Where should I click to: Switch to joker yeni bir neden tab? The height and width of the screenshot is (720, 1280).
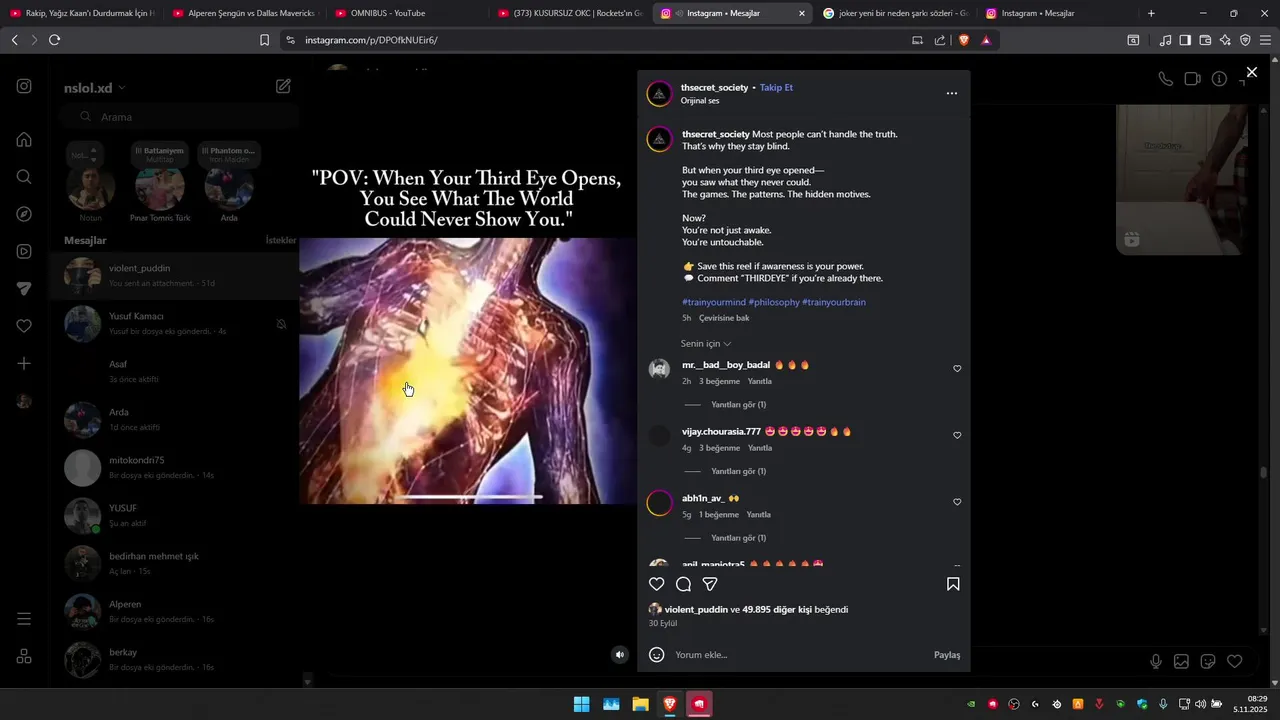point(895,13)
